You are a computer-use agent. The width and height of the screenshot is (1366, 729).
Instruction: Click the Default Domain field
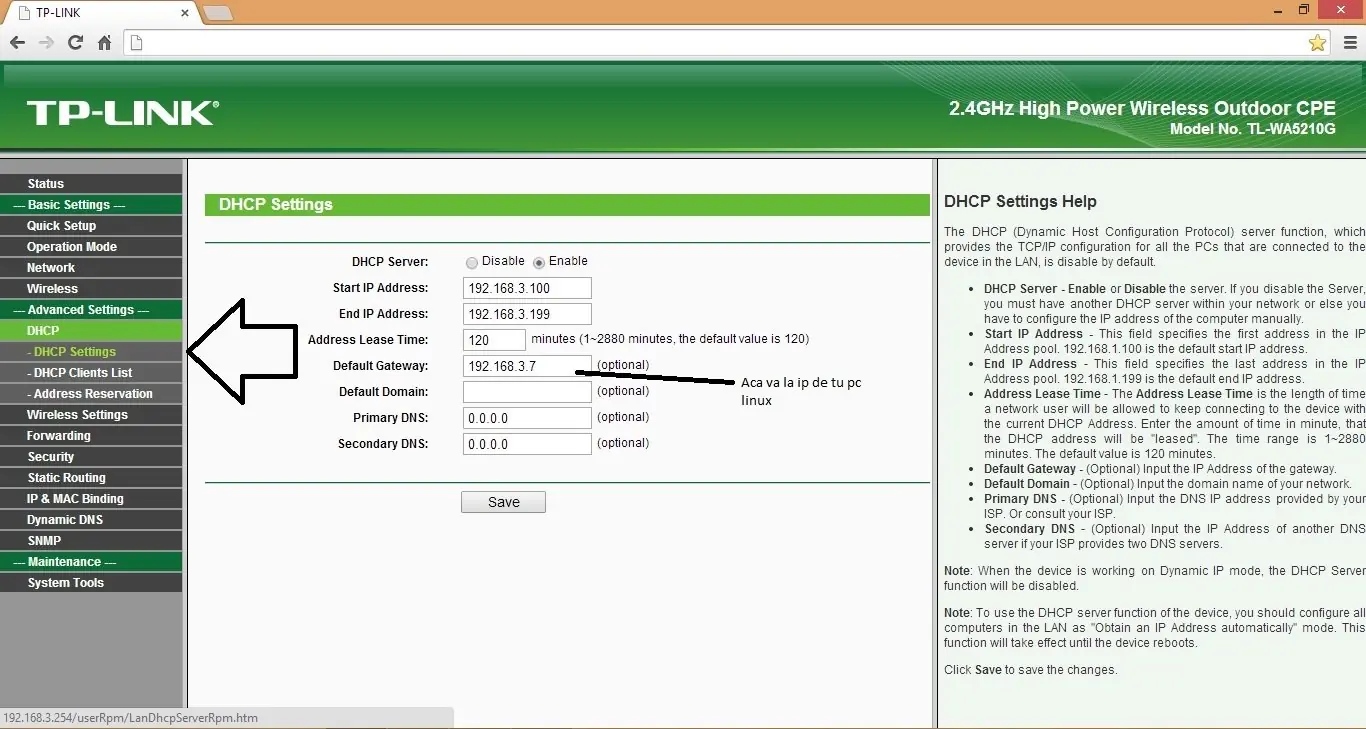[527, 392]
